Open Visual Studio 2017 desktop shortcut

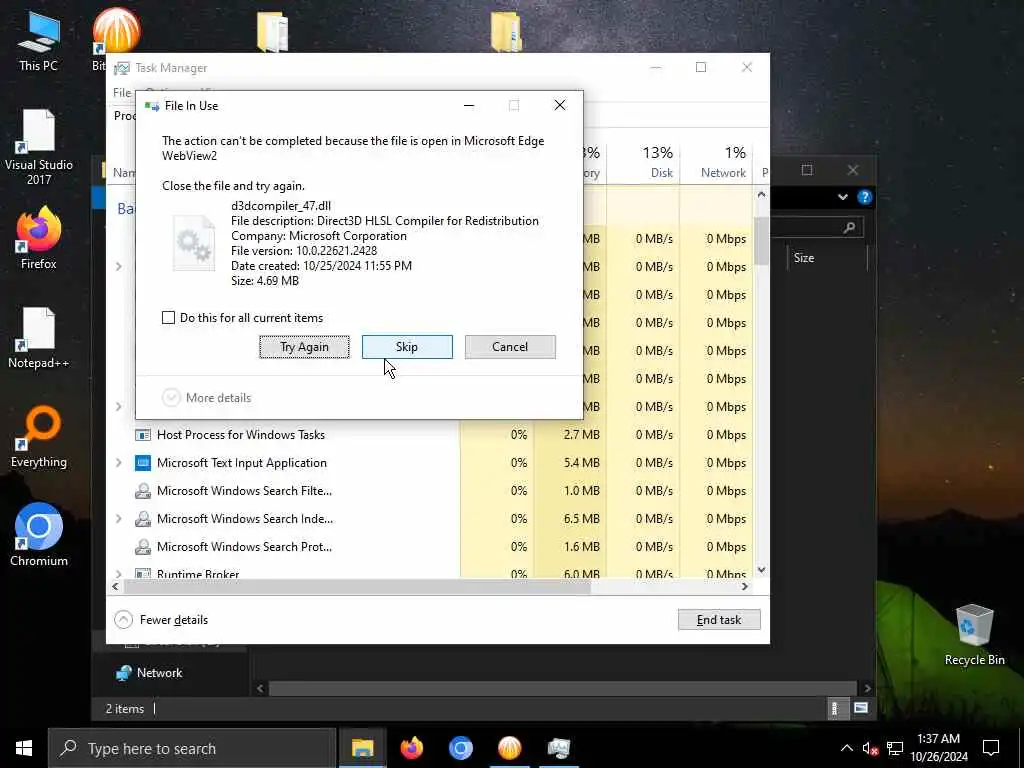click(39, 147)
